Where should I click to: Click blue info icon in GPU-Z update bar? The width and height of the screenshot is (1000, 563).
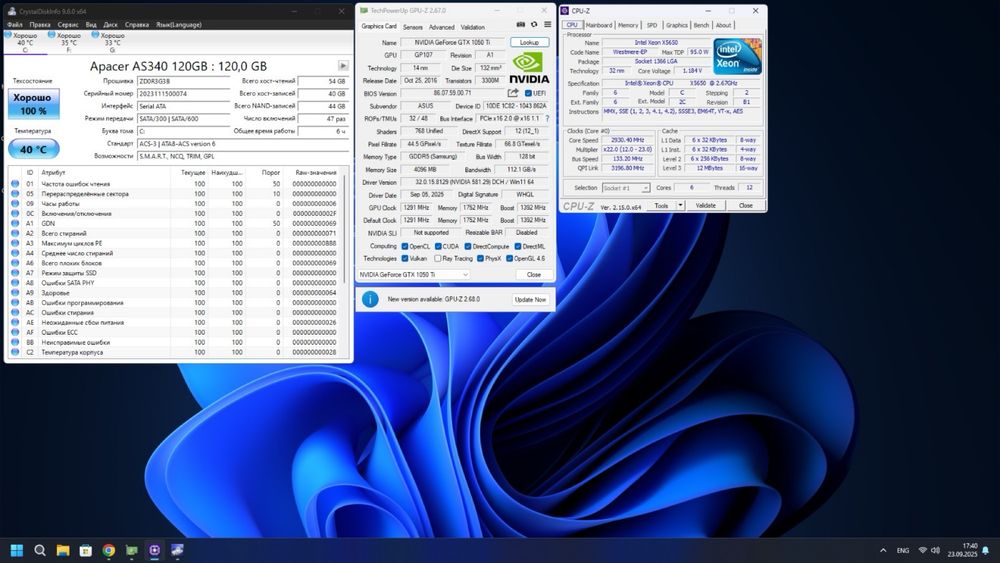click(x=370, y=299)
